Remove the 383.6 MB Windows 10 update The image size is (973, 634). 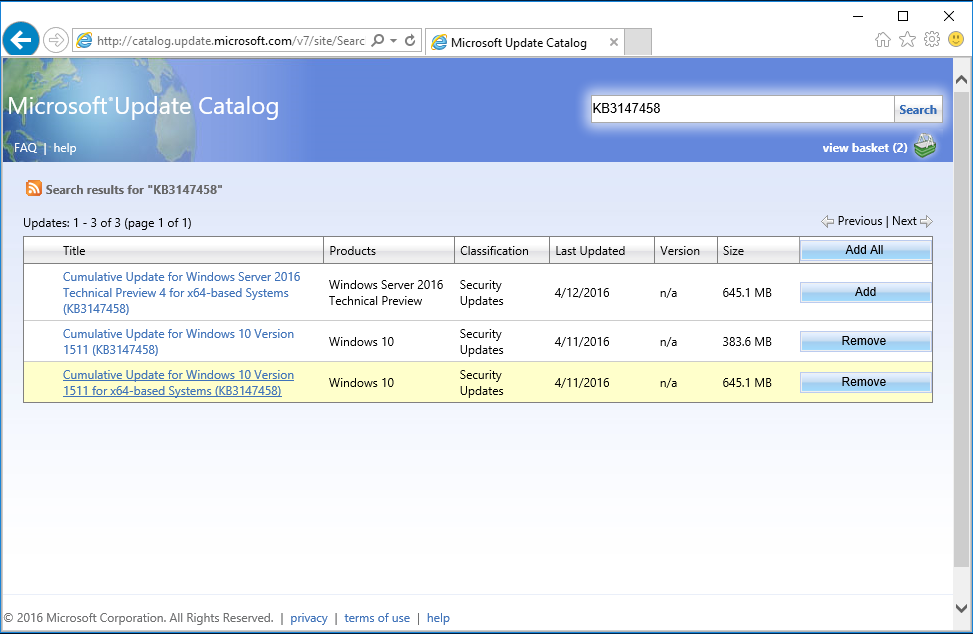pos(865,341)
